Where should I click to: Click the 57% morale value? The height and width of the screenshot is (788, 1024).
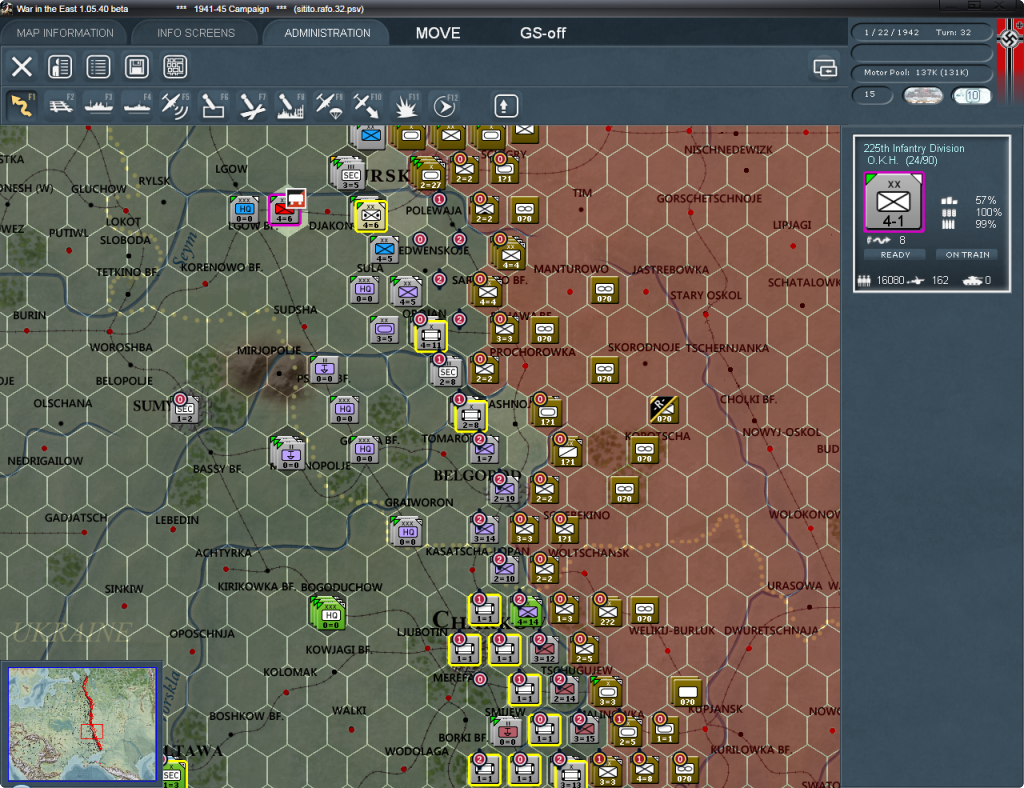pos(985,200)
